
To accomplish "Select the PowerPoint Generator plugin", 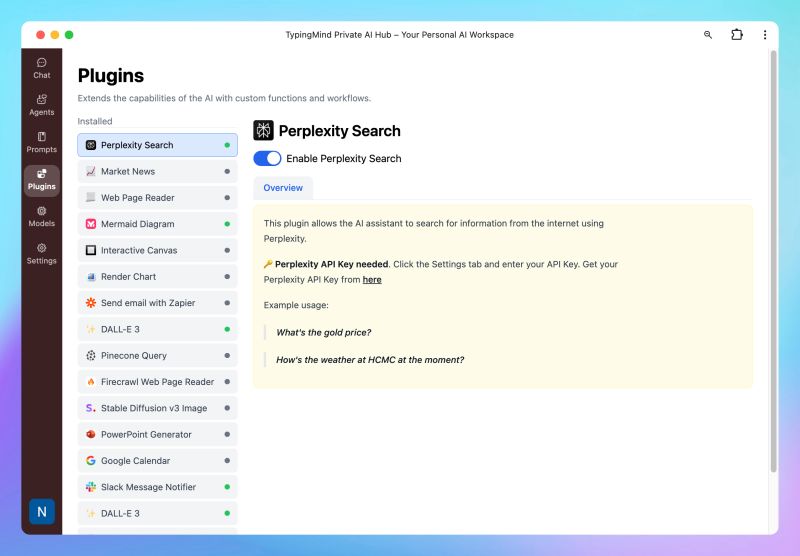I will tap(158, 434).
